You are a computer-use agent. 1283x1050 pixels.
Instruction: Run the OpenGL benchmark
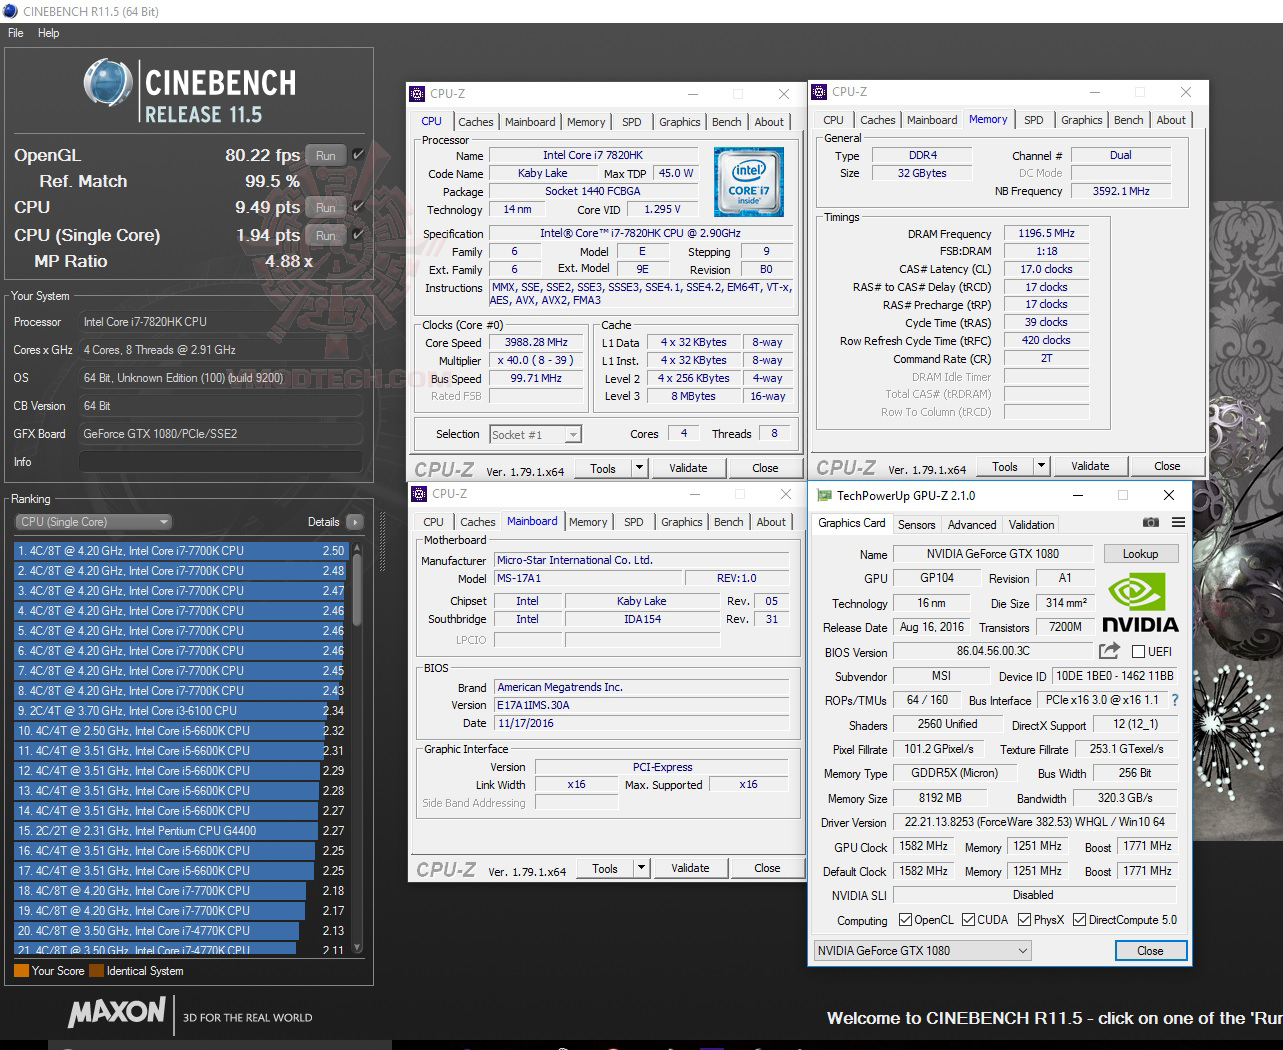pyautogui.click(x=326, y=155)
